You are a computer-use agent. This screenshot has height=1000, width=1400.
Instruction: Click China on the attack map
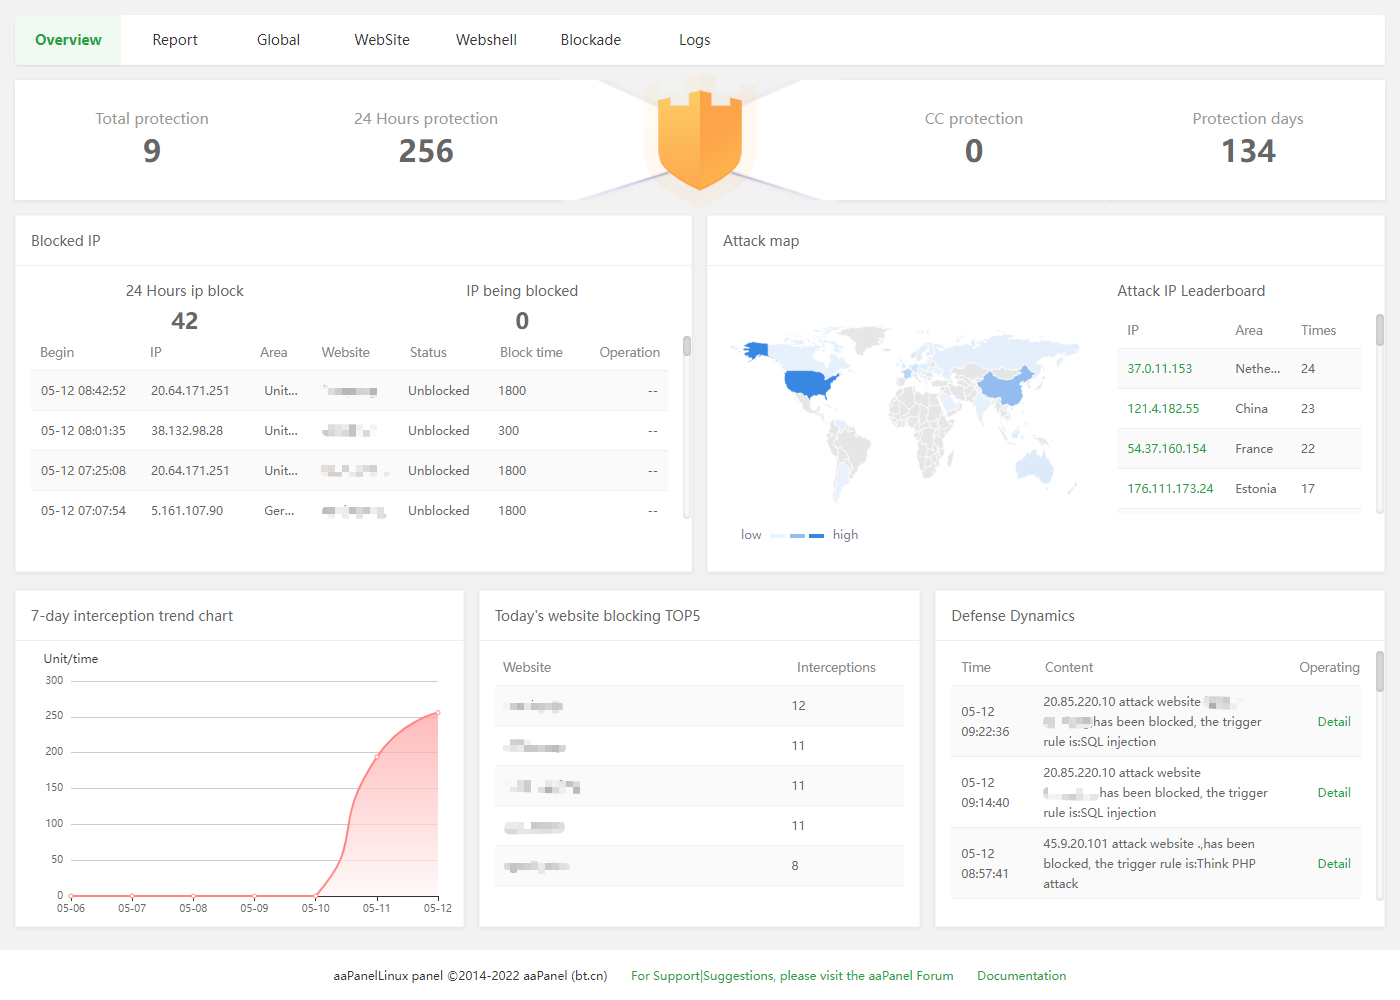(x=1003, y=387)
